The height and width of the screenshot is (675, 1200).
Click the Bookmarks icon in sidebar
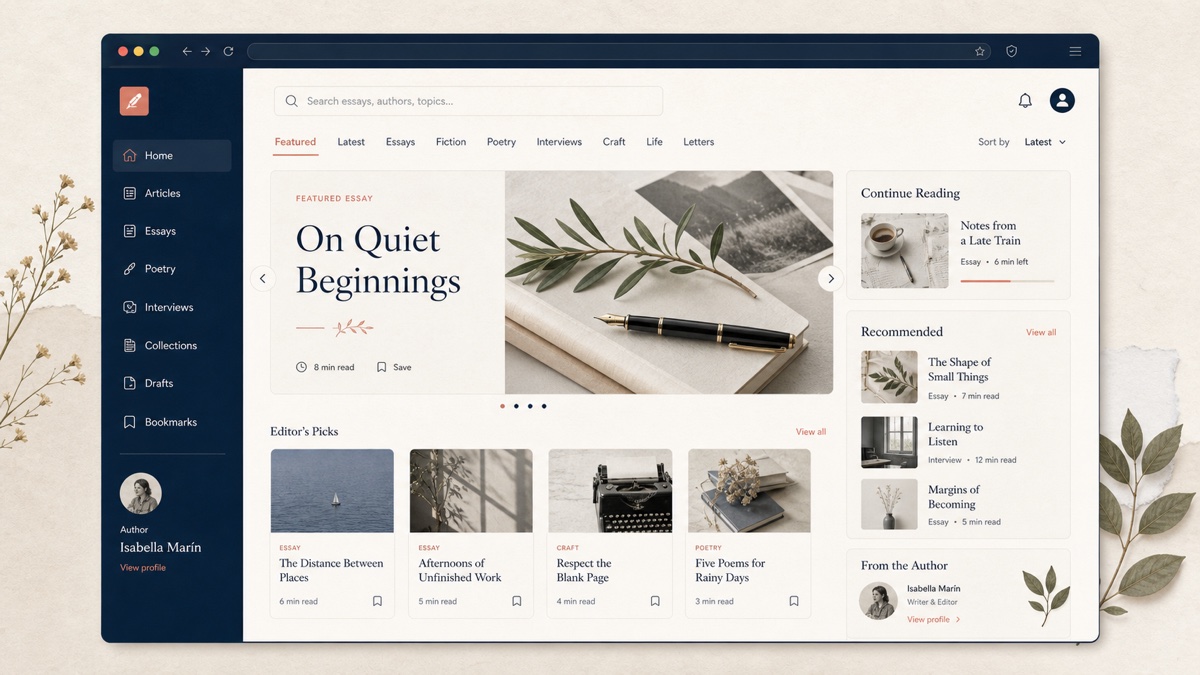(129, 422)
